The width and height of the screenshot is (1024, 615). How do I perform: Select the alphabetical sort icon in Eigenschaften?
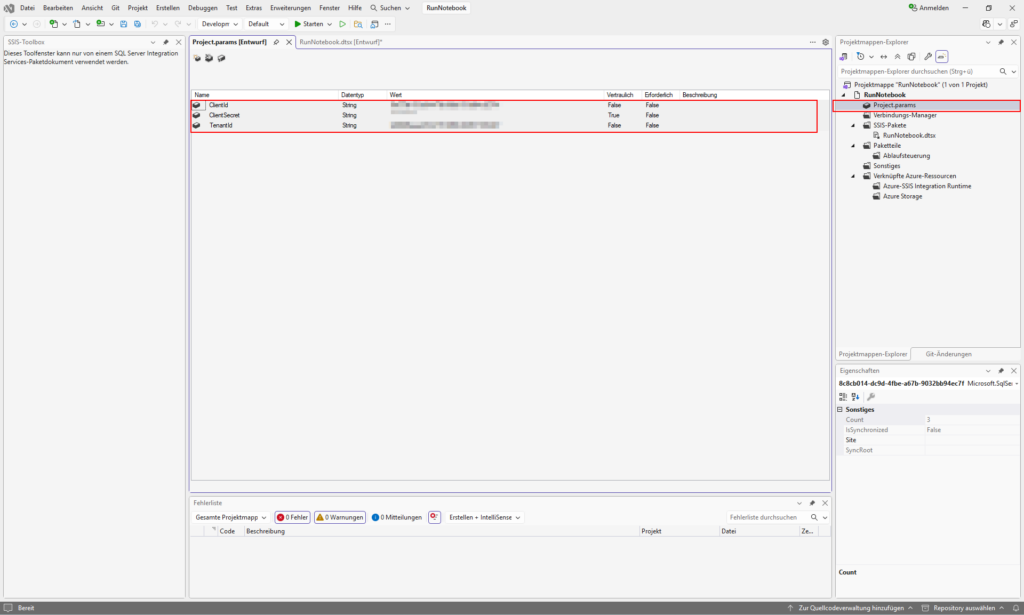(x=855, y=396)
